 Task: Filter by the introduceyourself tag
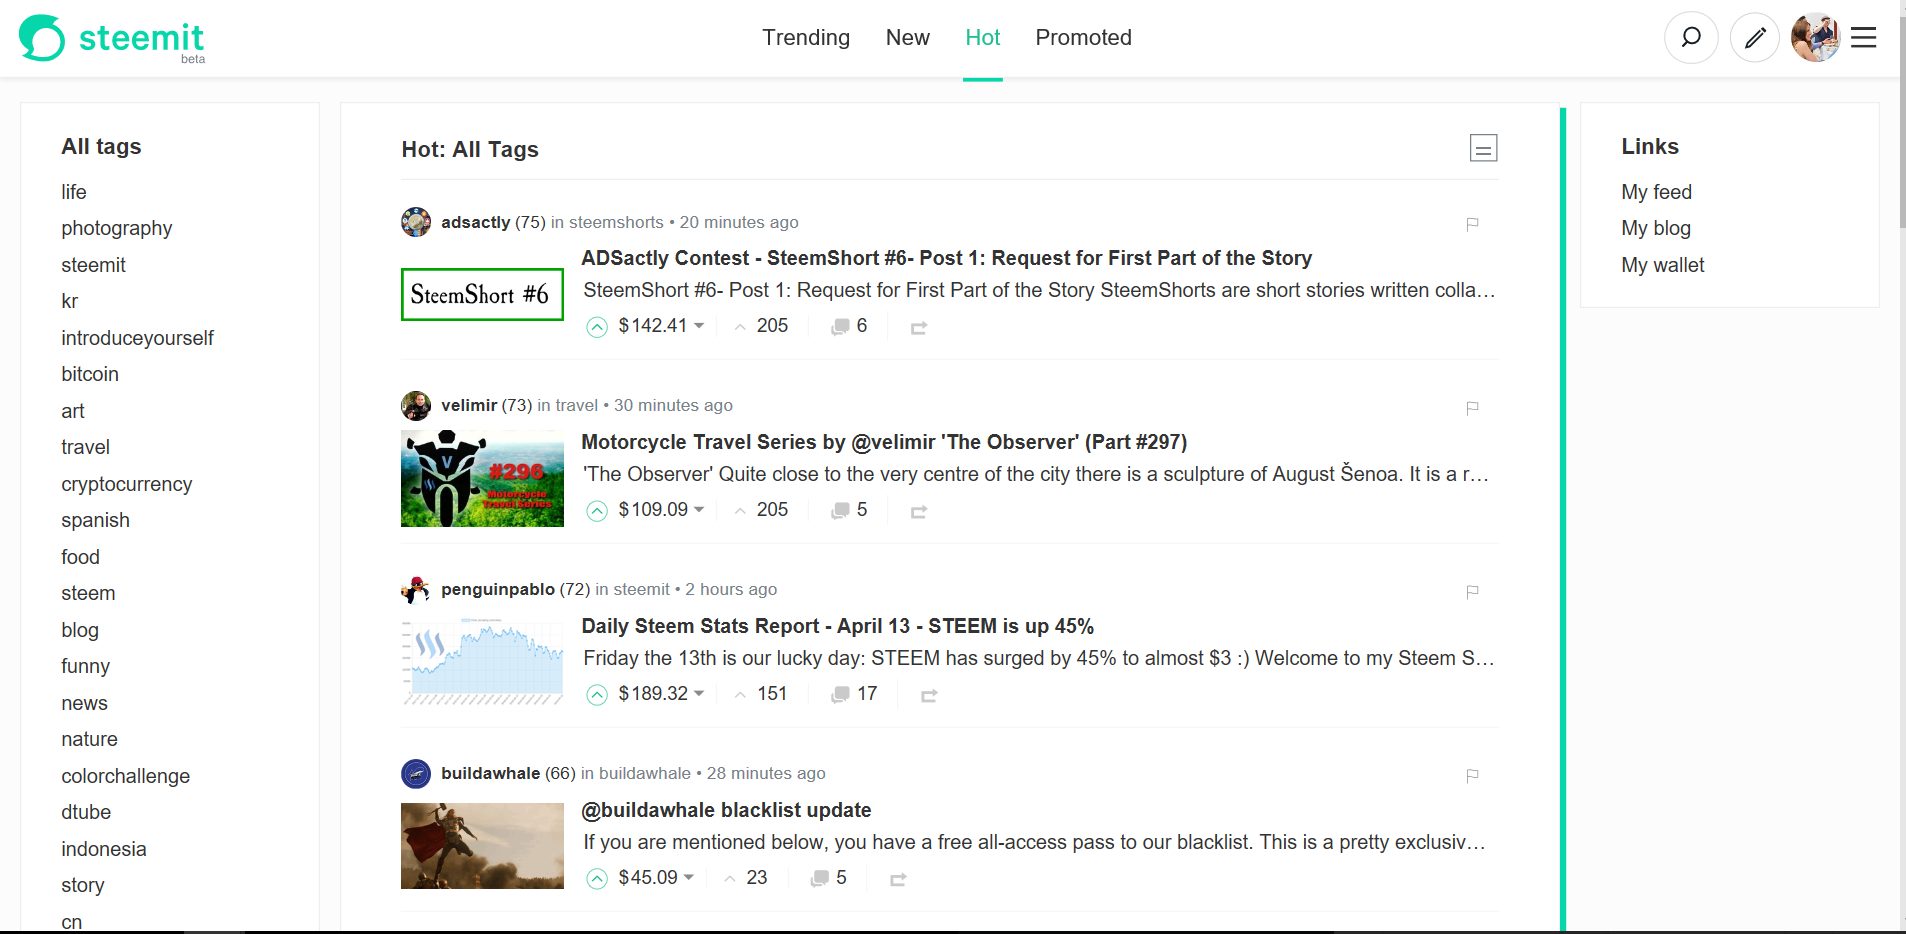[x=137, y=338]
